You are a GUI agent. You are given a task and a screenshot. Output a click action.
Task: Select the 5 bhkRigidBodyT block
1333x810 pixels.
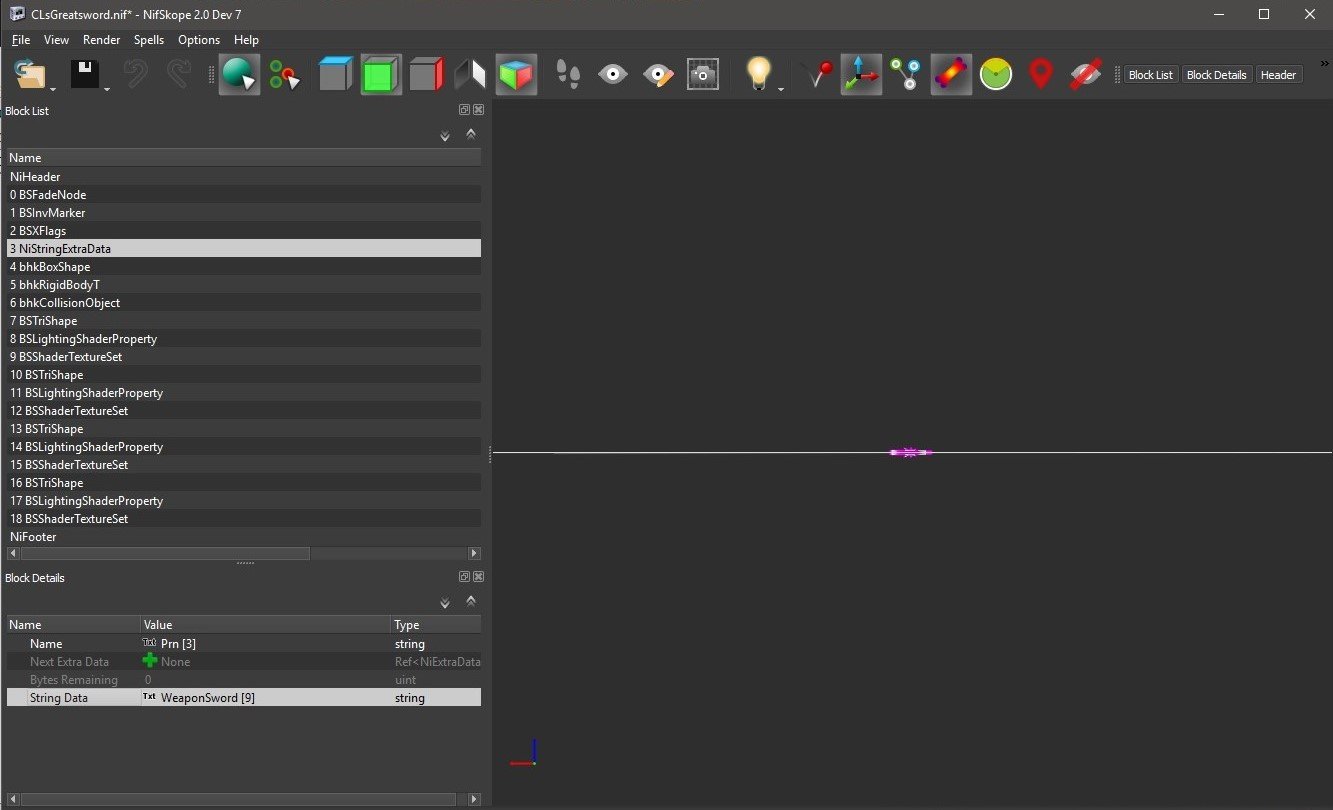(x=243, y=285)
